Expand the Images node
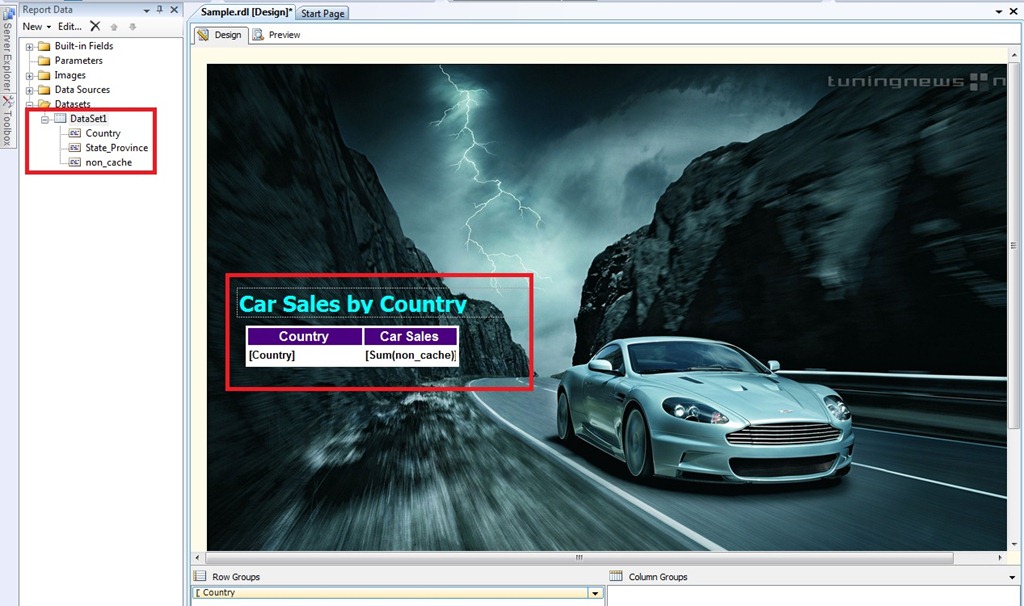Image resolution: width=1024 pixels, height=606 pixels. 29,76
